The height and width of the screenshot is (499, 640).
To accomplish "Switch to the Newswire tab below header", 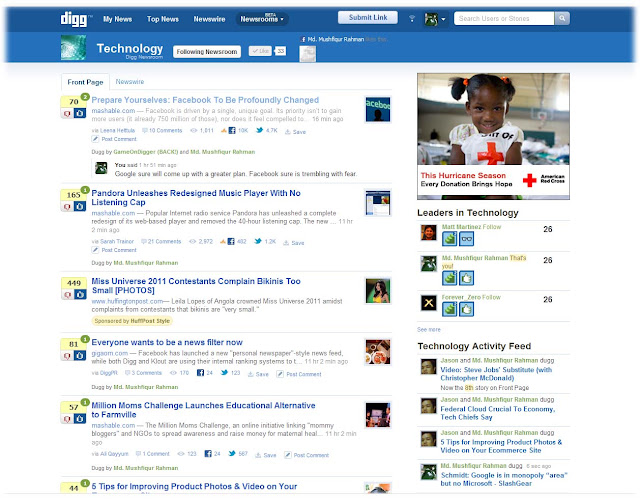I will [130, 82].
